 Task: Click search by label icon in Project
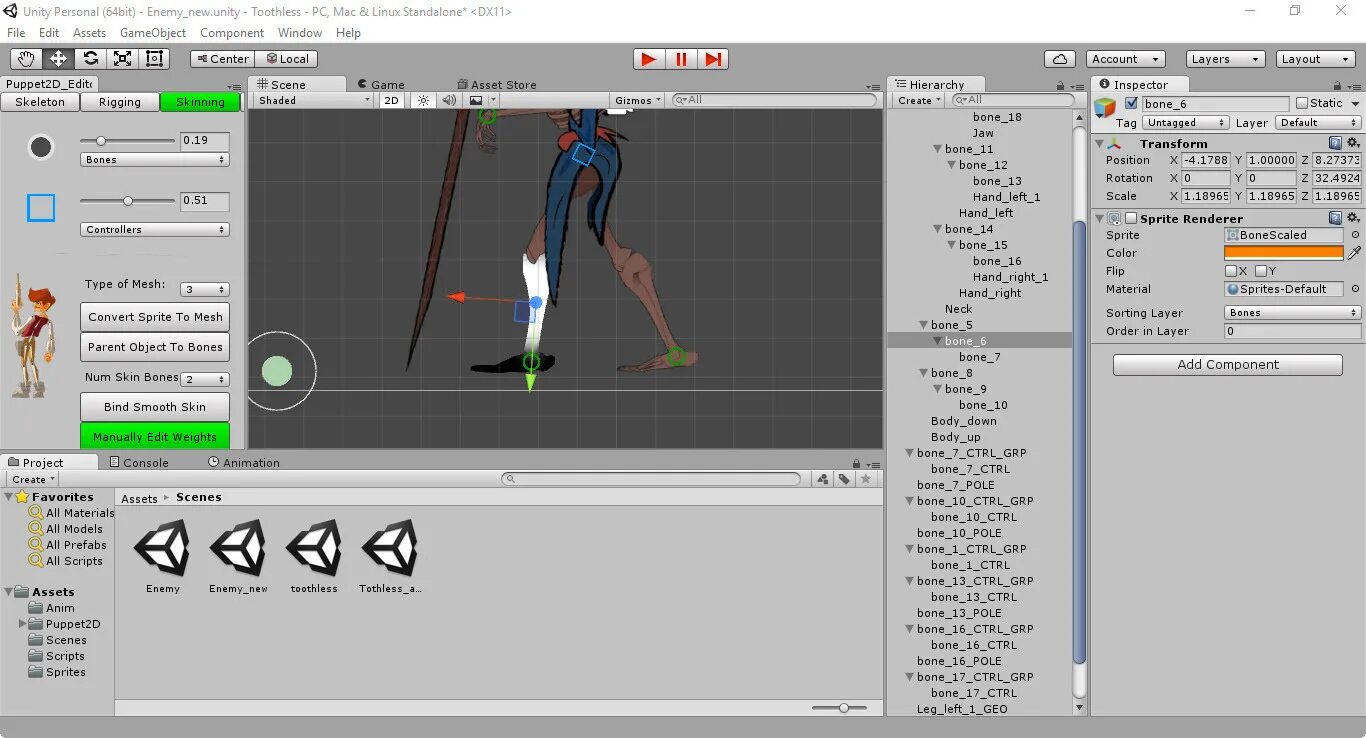844,479
